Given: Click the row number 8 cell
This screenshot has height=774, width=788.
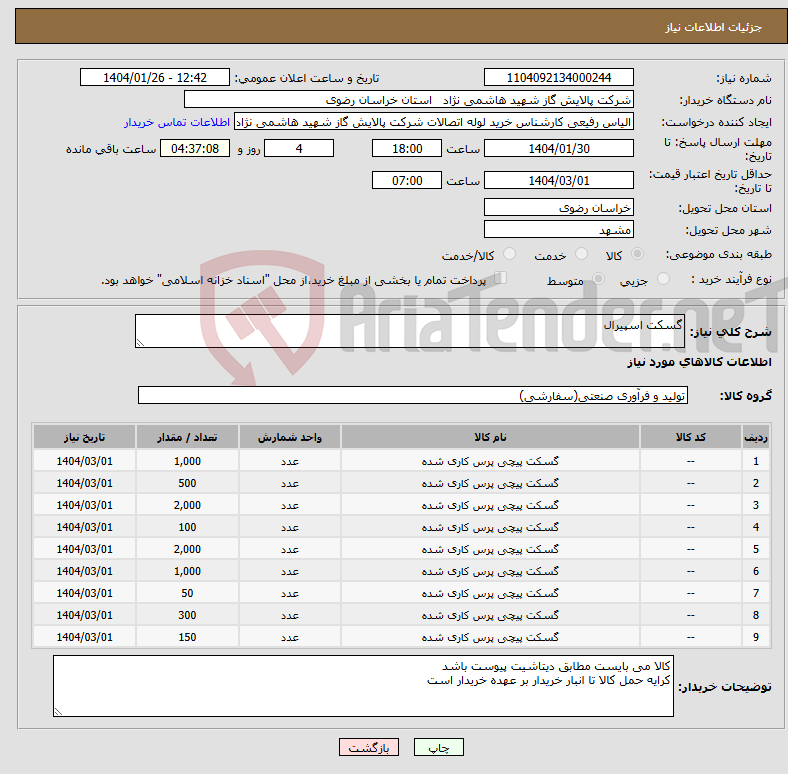Looking at the screenshot, I should (x=755, y=615).
